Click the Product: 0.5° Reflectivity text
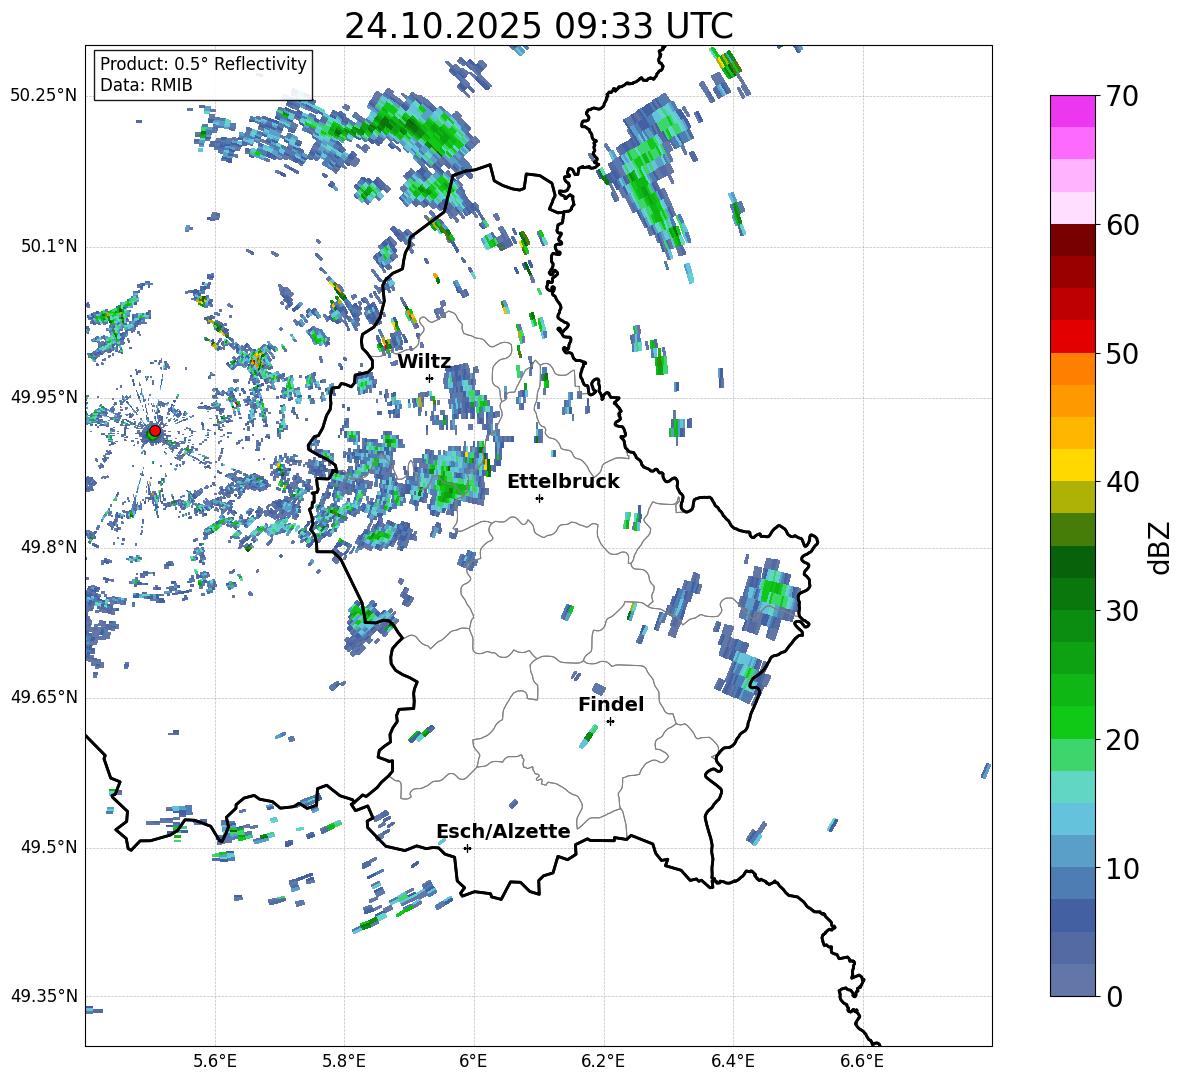The image size is (1184, 1081). [x=203, y=64]
